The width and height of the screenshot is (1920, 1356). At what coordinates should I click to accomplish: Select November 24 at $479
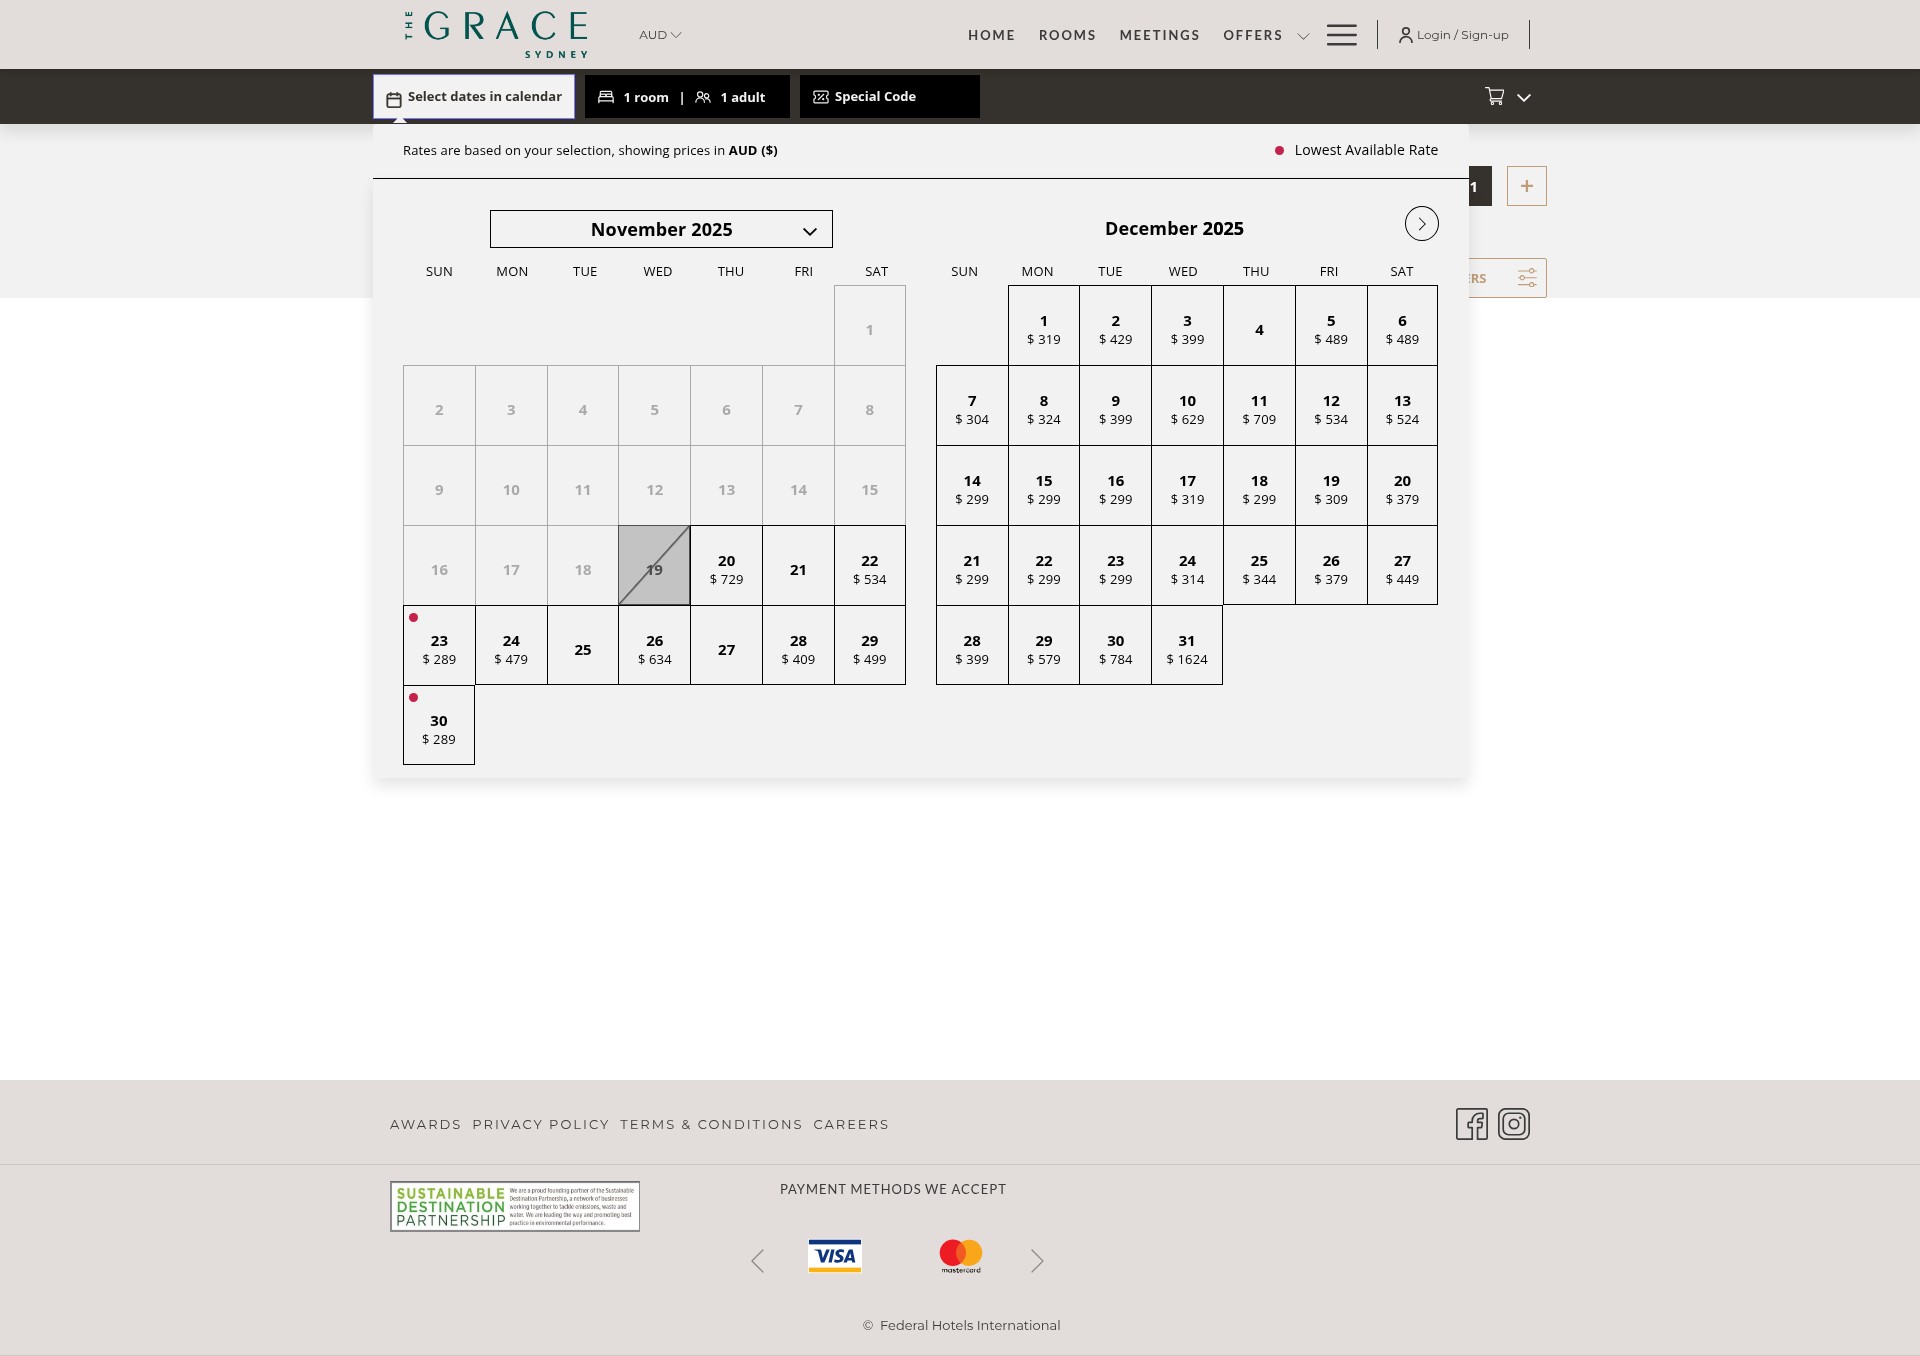[x=511, y=645]
